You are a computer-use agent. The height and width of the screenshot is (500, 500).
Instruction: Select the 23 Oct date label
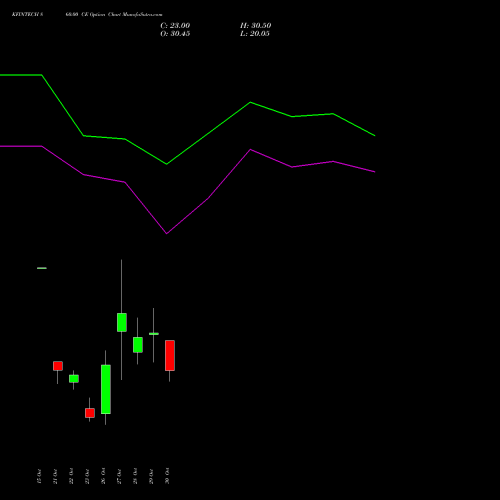(x=87, y=476)
